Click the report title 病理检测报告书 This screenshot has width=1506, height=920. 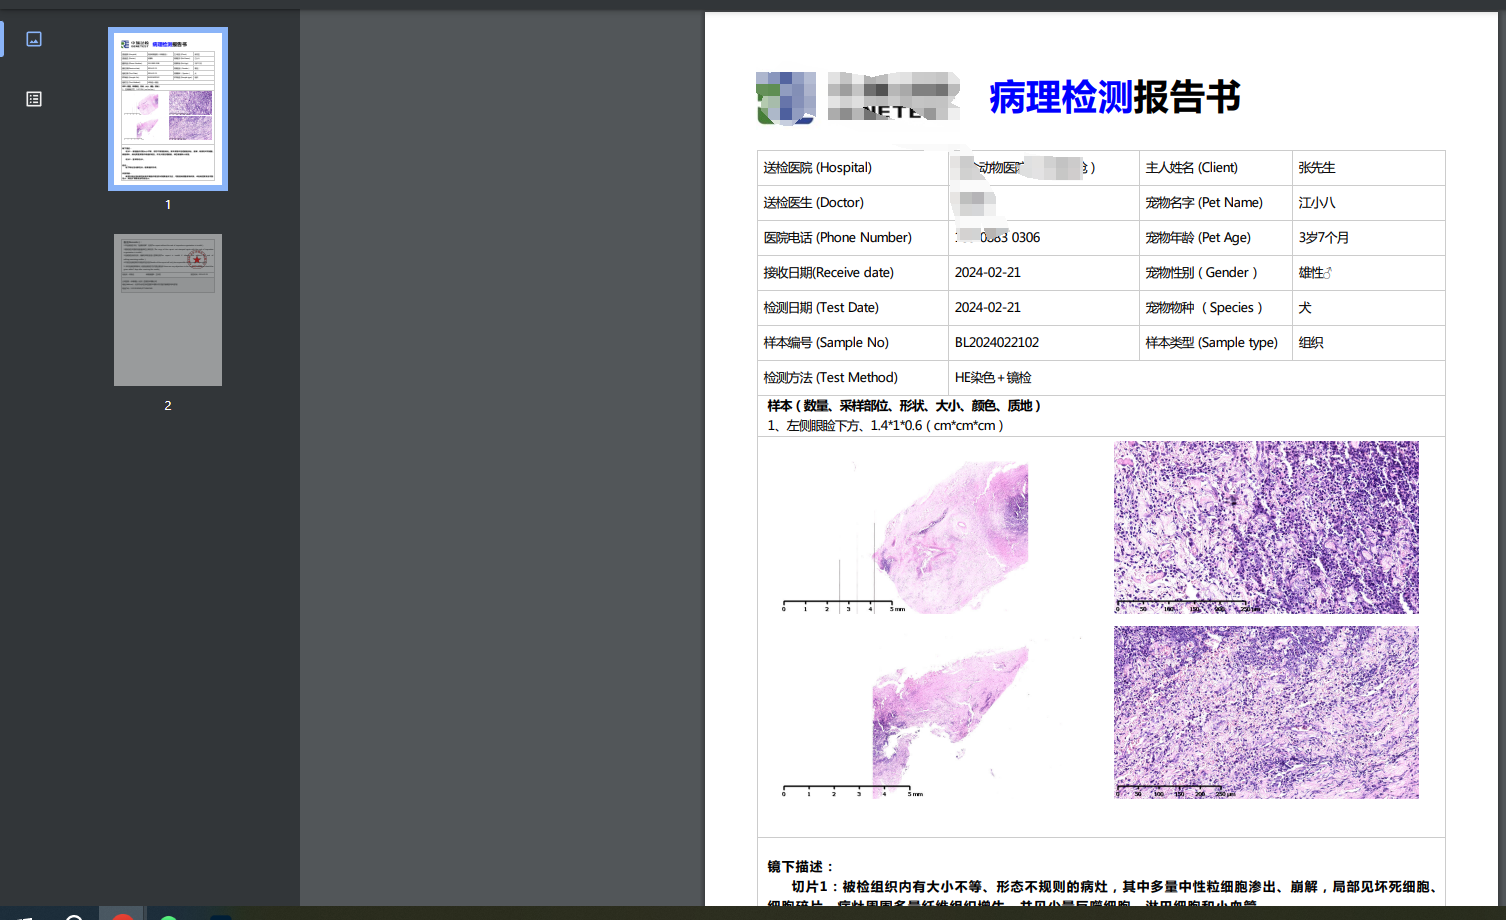pos(1115,97)
